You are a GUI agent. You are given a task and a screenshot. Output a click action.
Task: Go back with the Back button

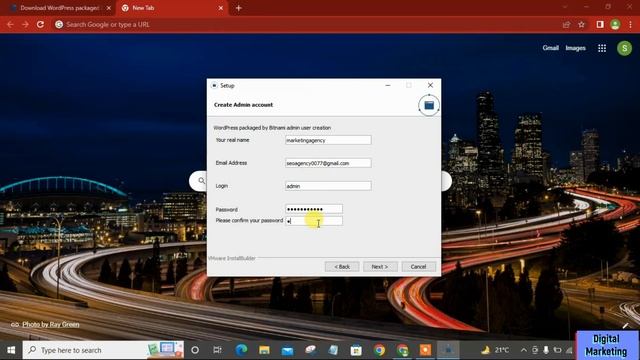342,267
